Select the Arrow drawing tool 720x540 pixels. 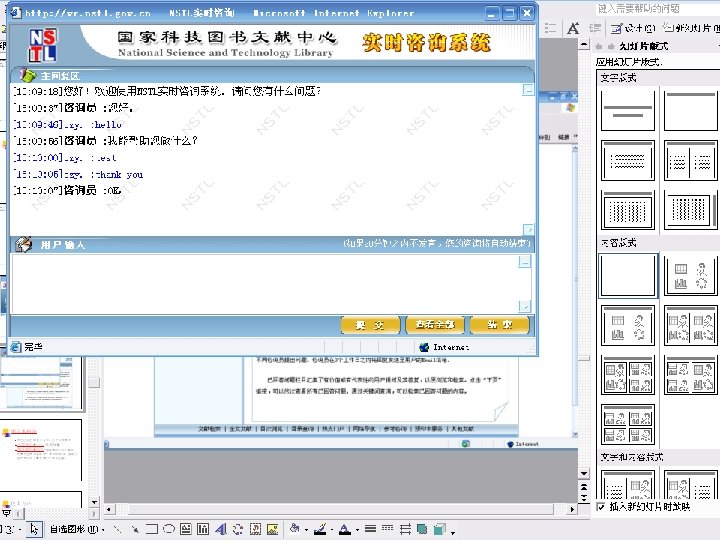tap(135, 529)
